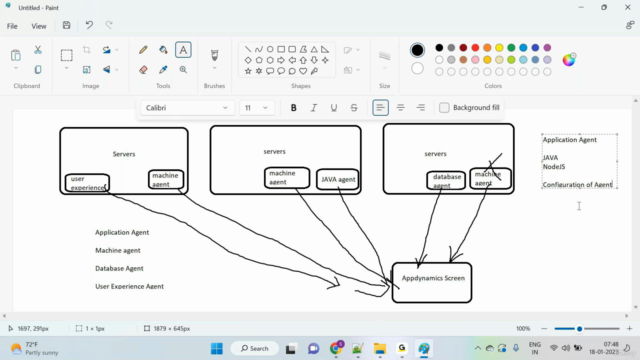Click the vertical scrollbar down arrow
Viewport: 640px width, 360px height.
click(x=636, y=307)
